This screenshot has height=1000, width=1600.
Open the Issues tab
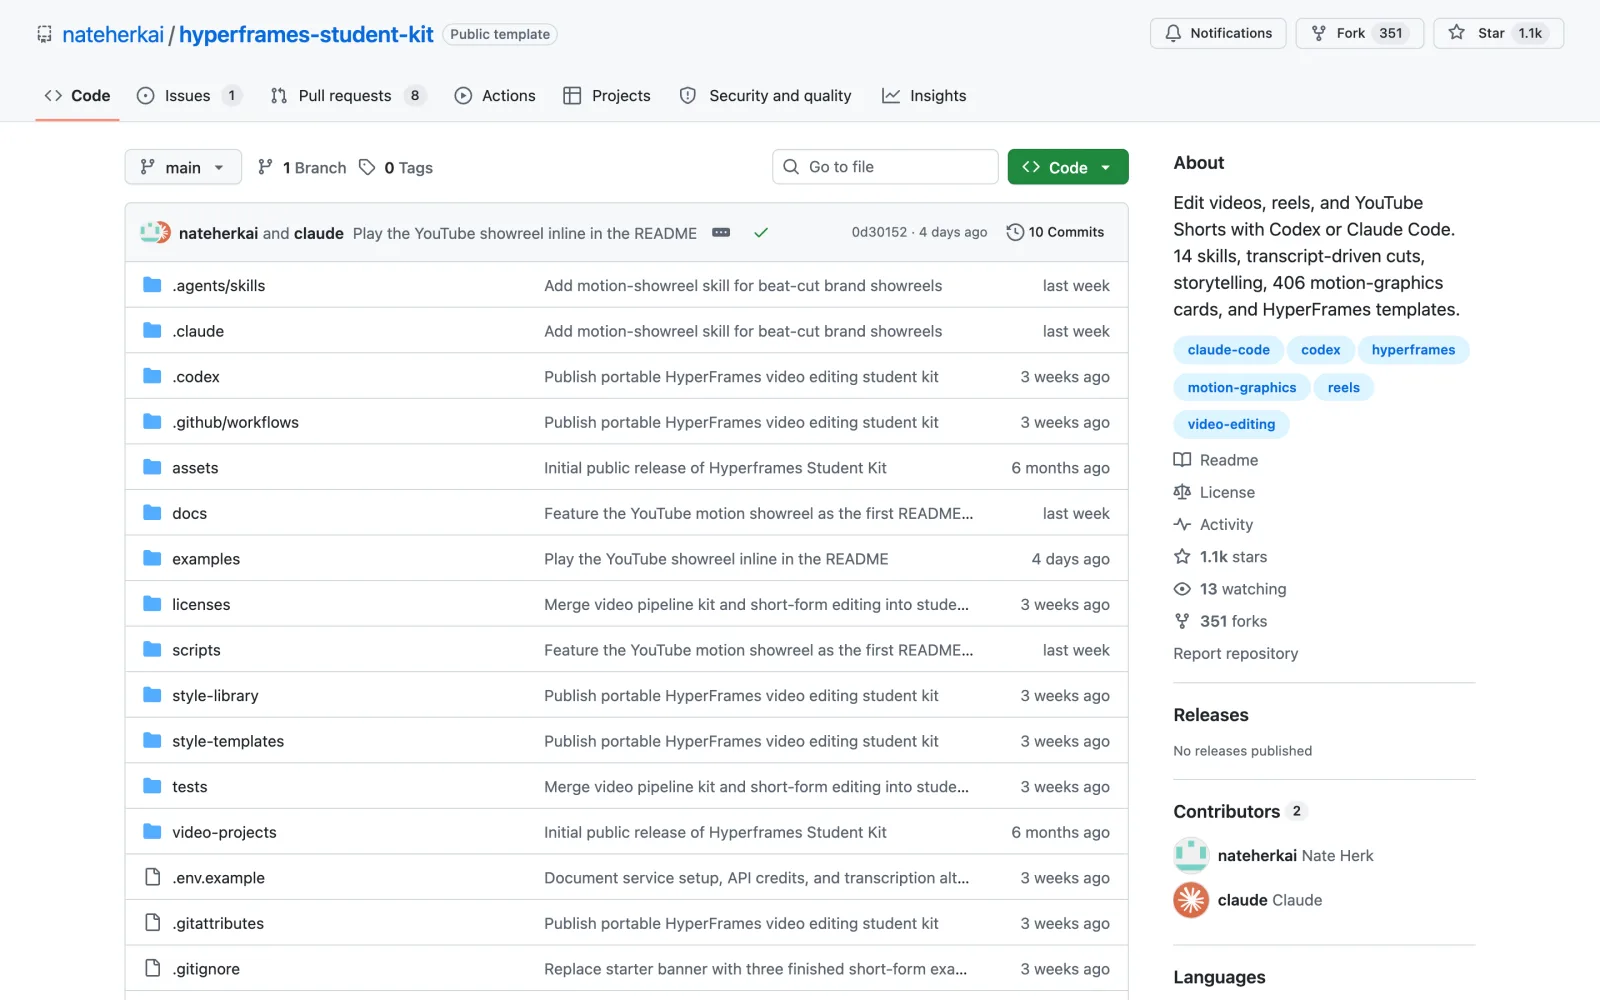click(189, 96)
